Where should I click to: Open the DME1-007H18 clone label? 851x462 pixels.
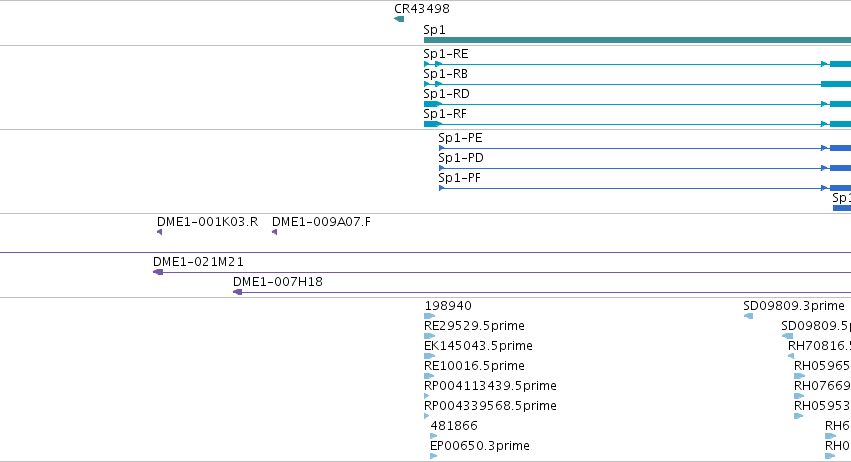pos(278,282)
